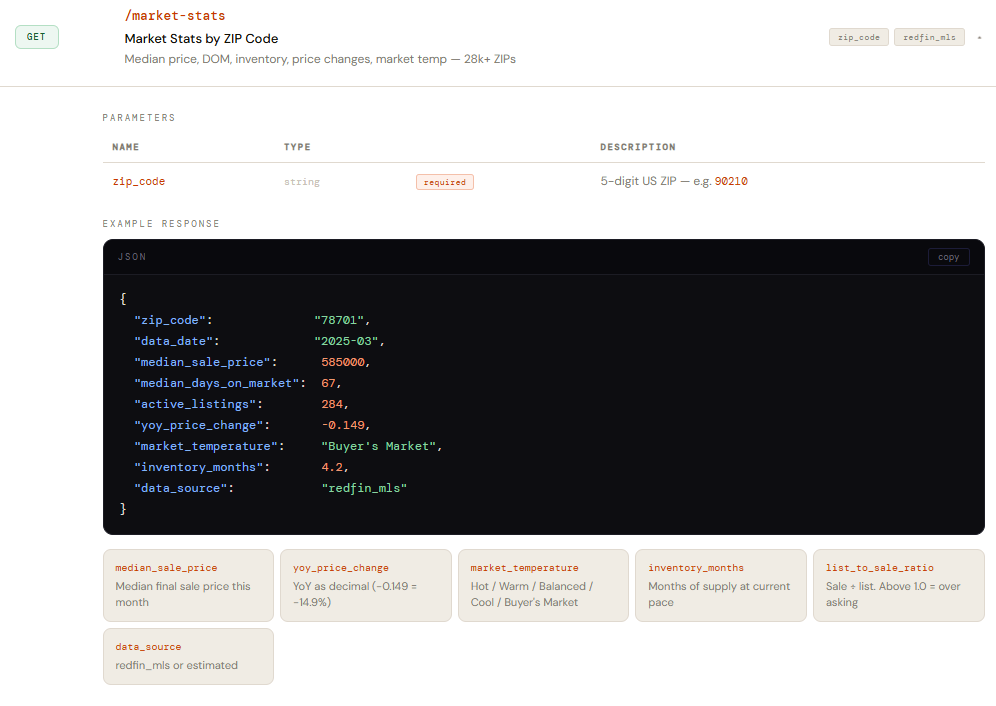Screen dimensions: 996x706
Task: Toggle the yoy_price_change card
Action: pos(365,585)
